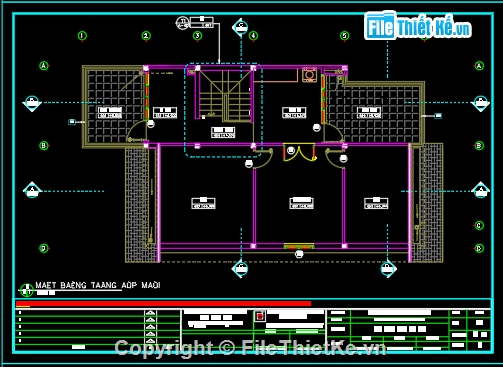Screen dimensions: 503x367
Task: Select the circular detail callout above axis 3
Action: coord(182,23)
